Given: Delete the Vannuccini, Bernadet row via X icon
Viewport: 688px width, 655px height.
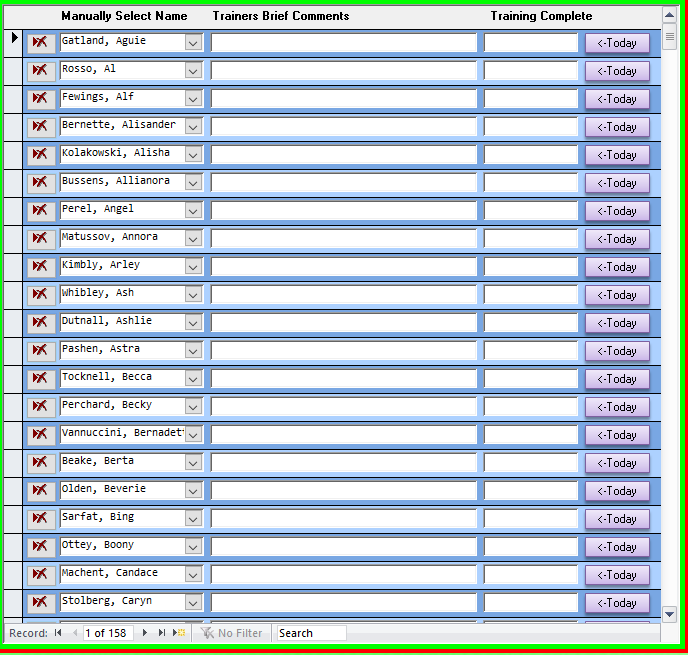Looking at the screenshot, I should [41, 435].
